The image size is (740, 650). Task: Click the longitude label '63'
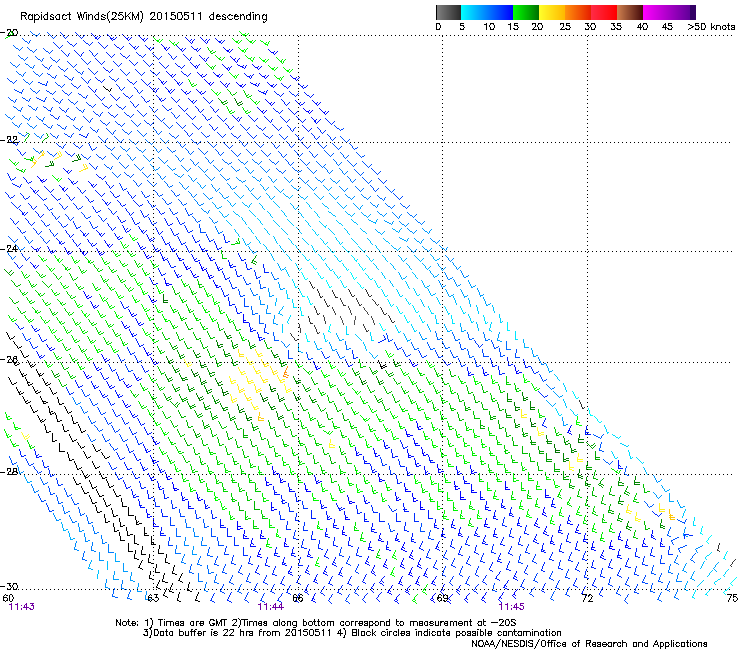pyautogui.click(x=153, y=598)
